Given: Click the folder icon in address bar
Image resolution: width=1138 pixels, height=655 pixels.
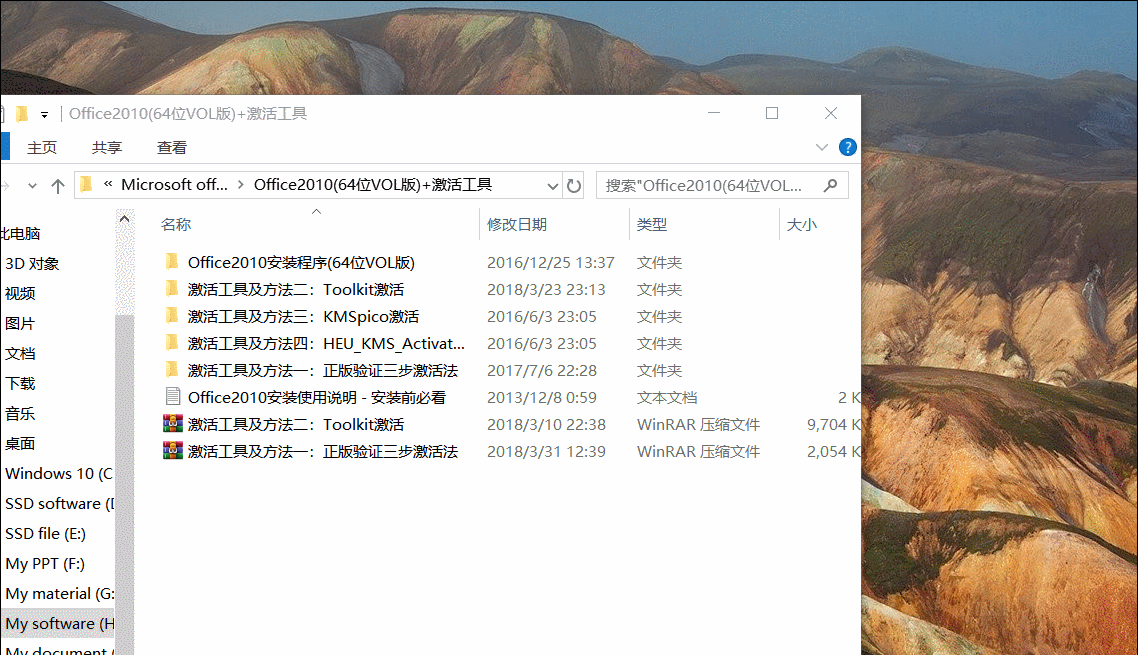Looking at the screenshot, I should [86, 184].
